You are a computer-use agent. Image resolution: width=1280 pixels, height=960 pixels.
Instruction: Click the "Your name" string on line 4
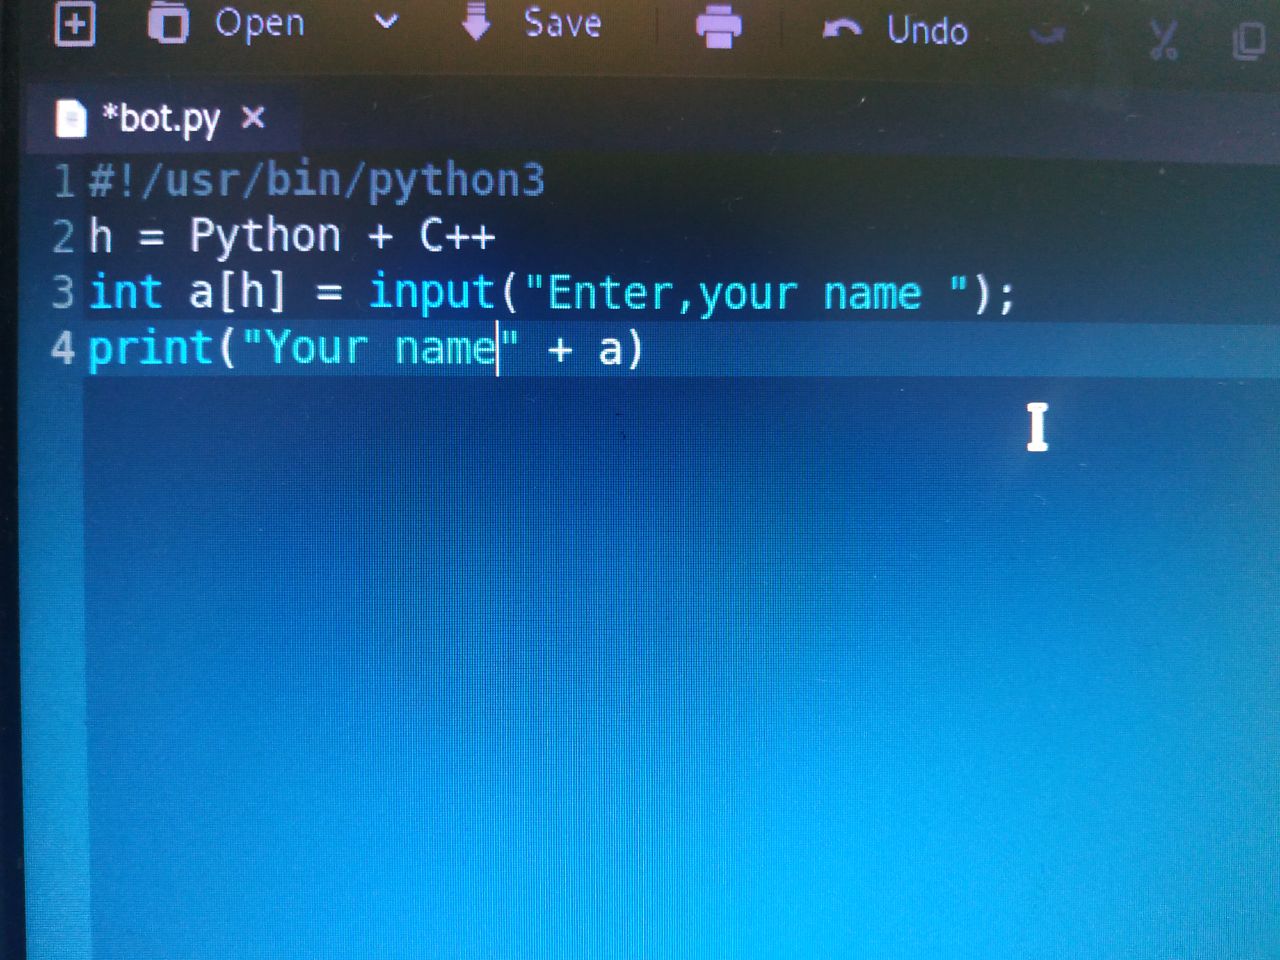tap(381, 348)
